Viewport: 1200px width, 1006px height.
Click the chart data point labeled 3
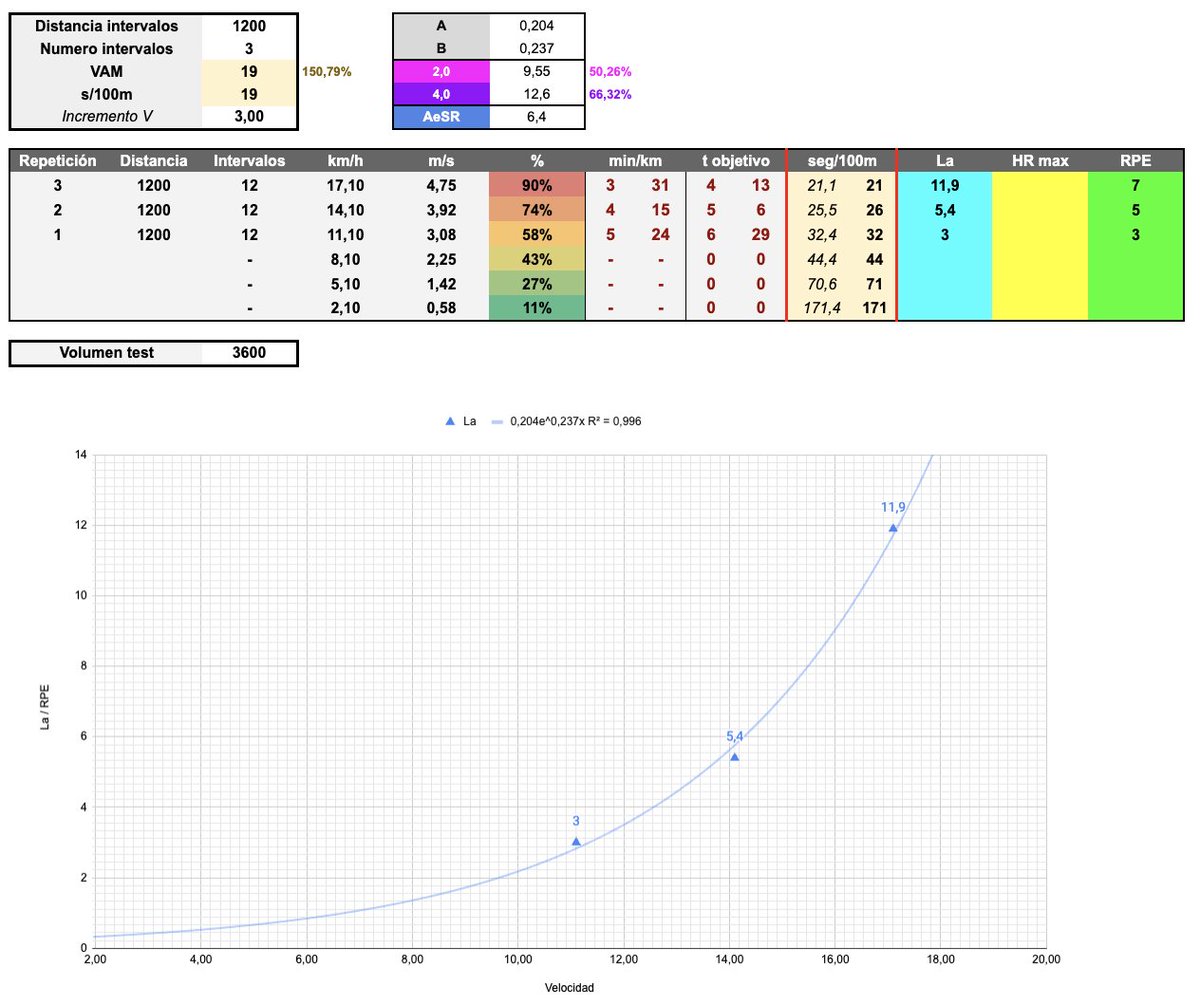pos(576,842)
